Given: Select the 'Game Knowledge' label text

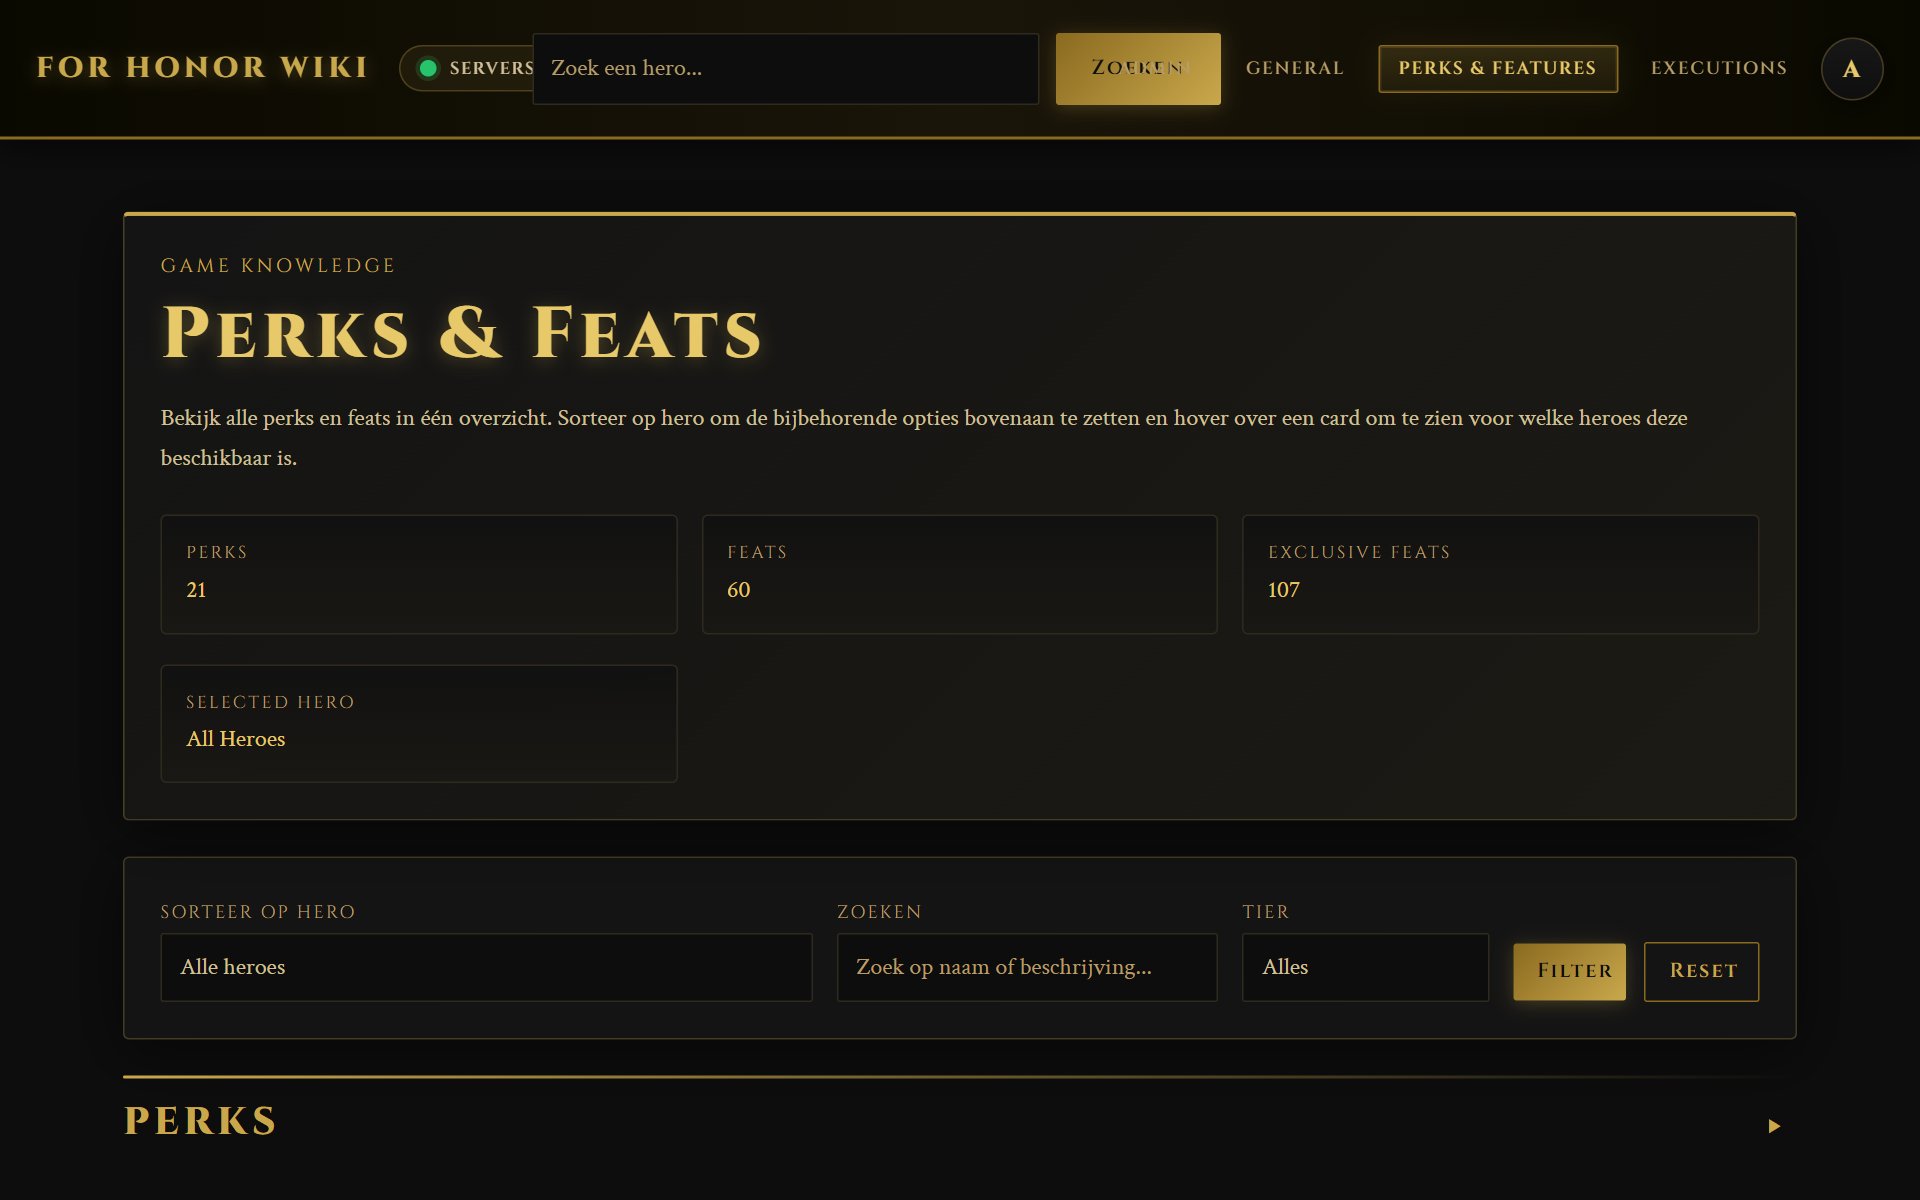Looking at the screenshot, I should tap(278, 265).
